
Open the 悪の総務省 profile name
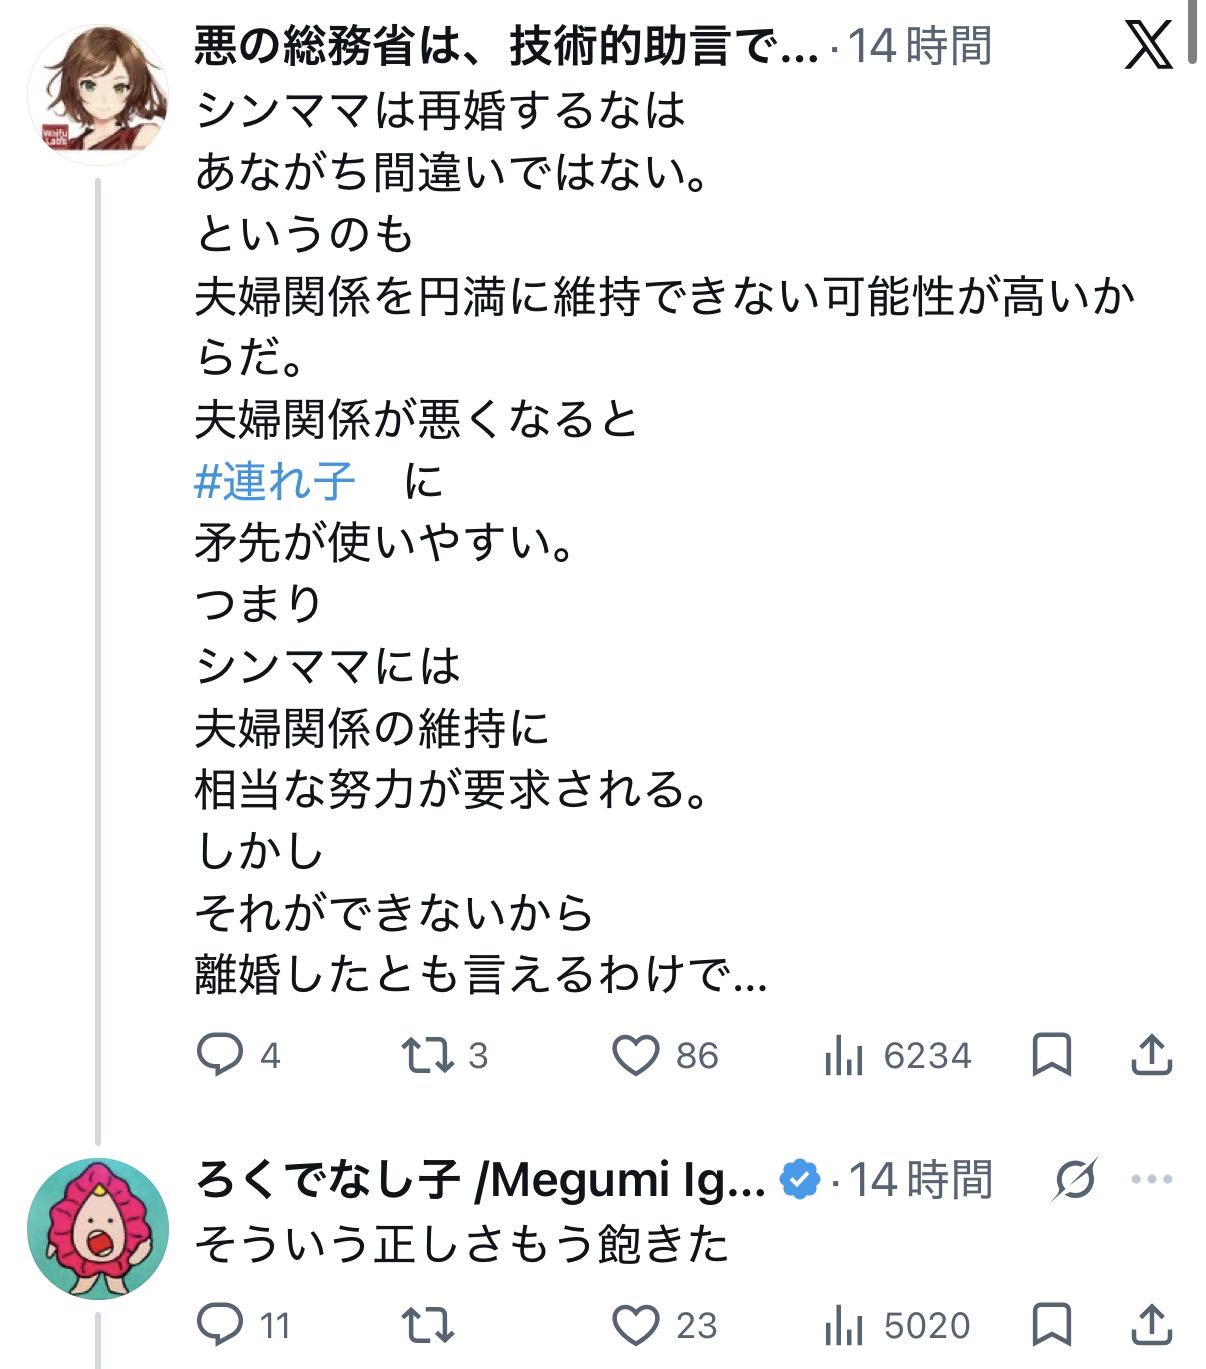[506, 46]
